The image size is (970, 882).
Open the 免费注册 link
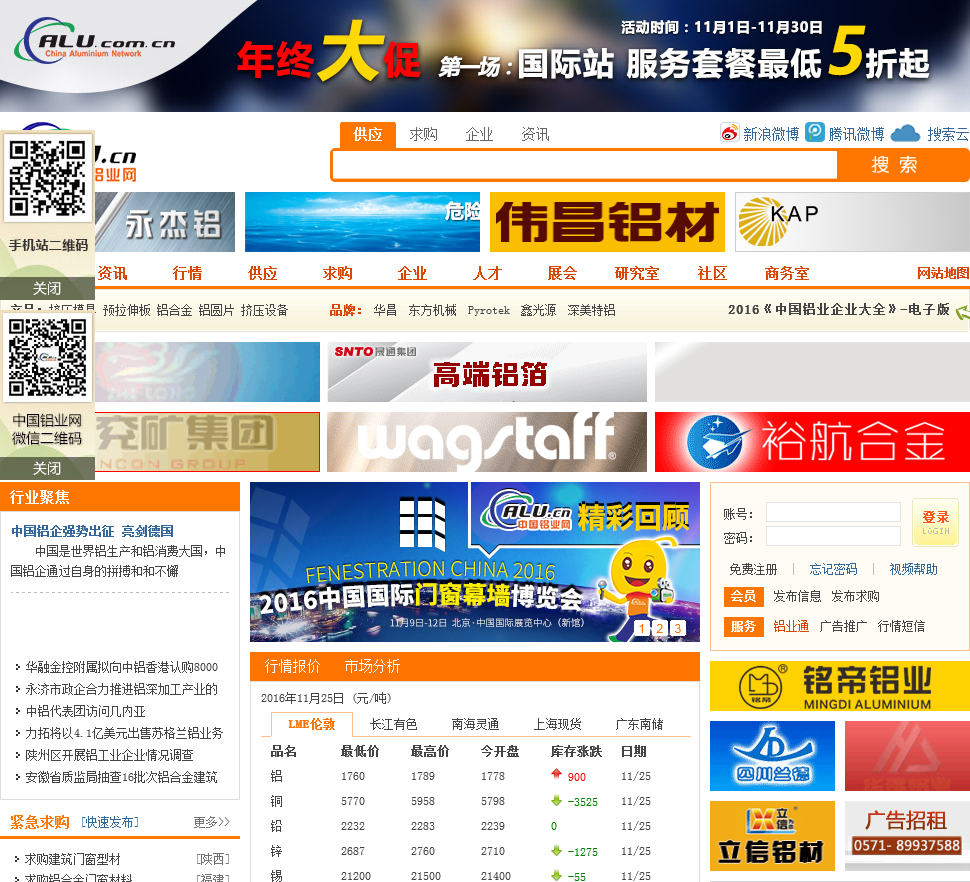[753, 570]
